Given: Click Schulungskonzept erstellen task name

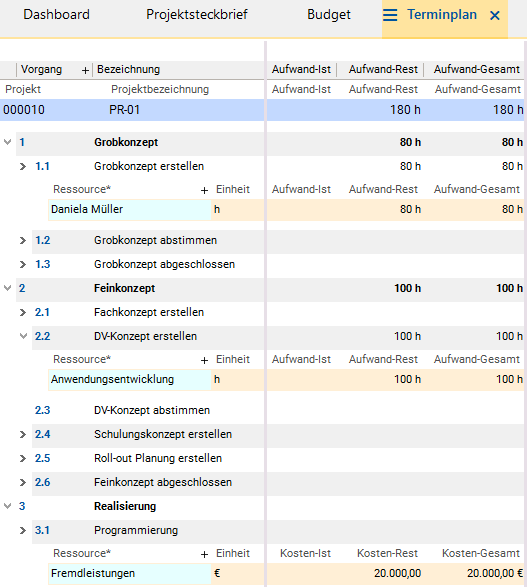Looking at the screenshot, I should pyautogui.click(x=163, y=434).
